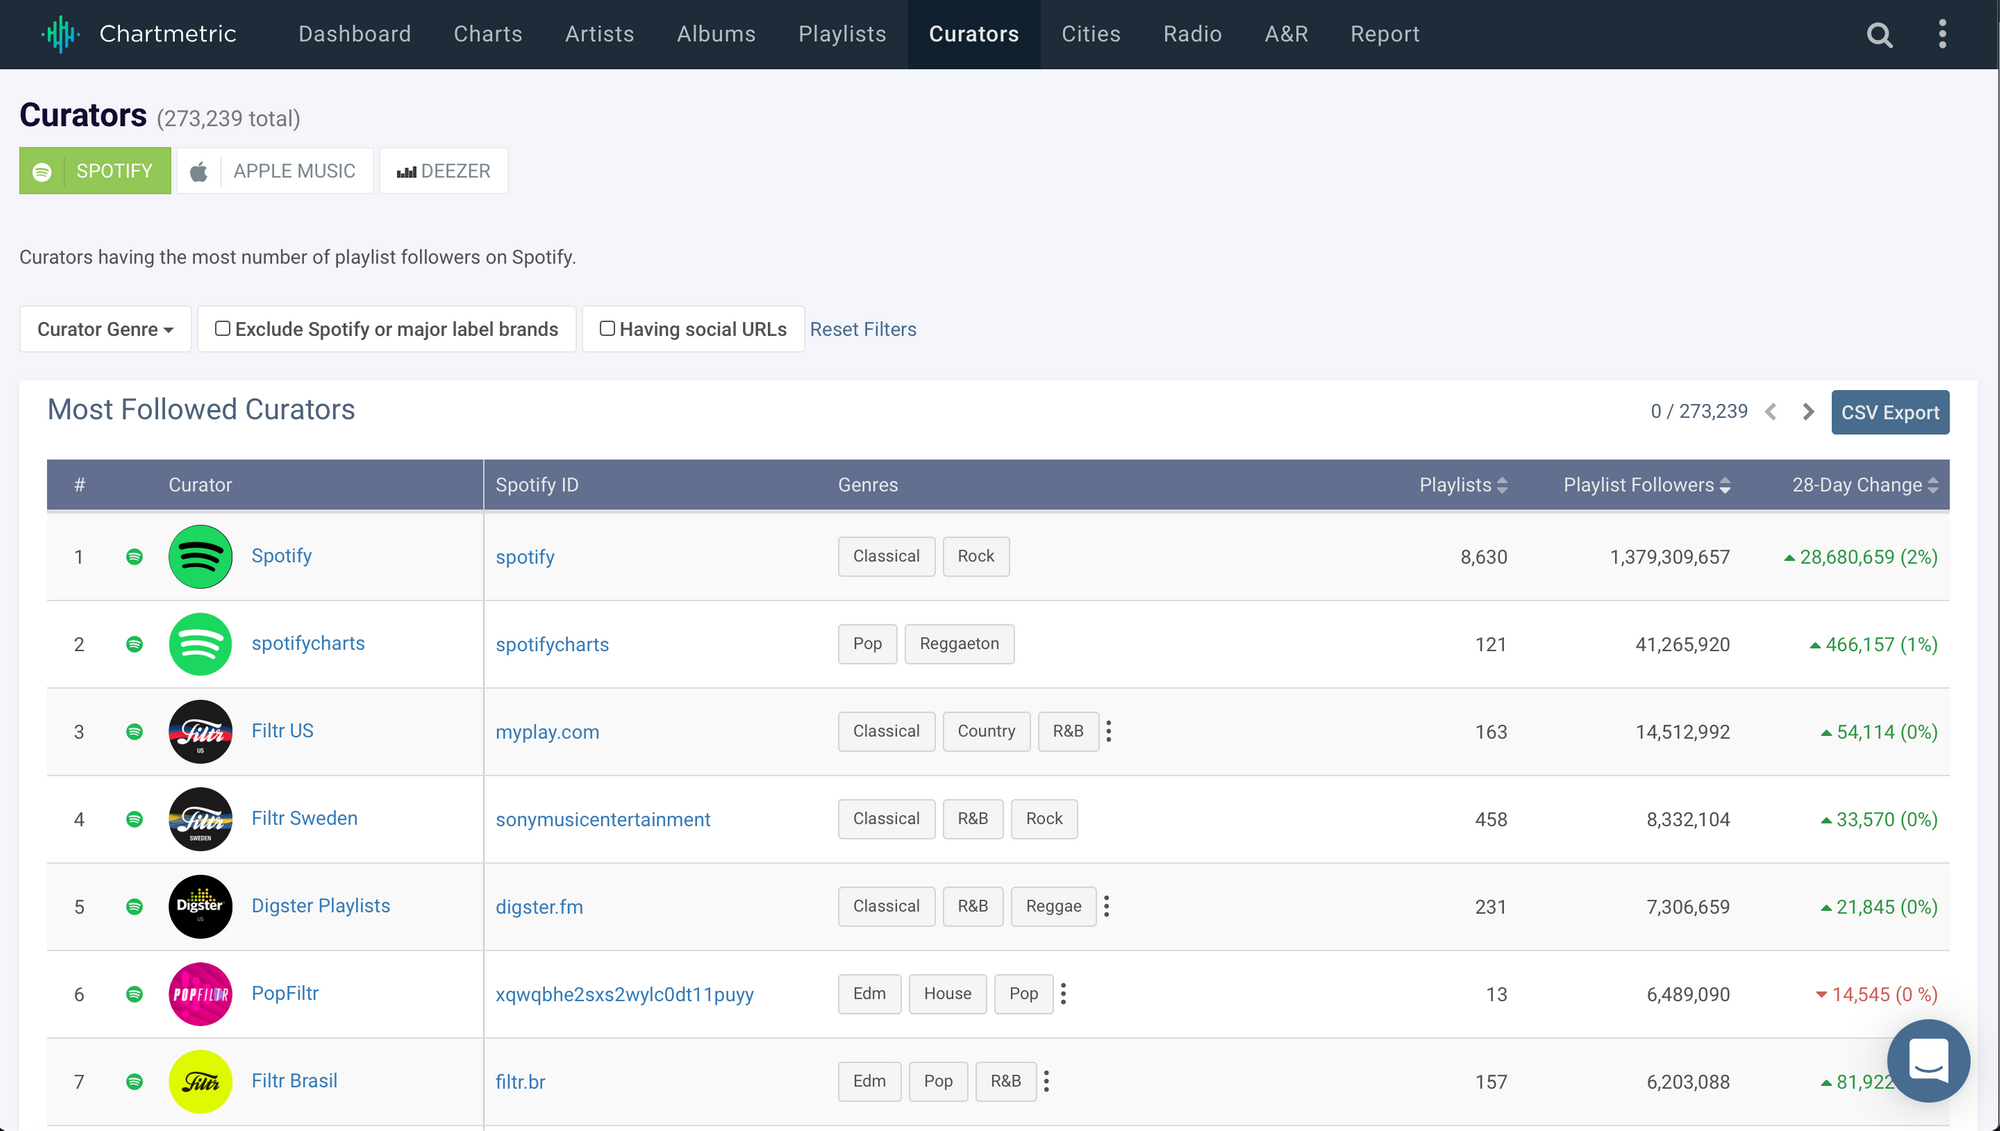Click the Chartmetric waveform logo
This screenshot has height=1131, width=2000.
point(60,34)
